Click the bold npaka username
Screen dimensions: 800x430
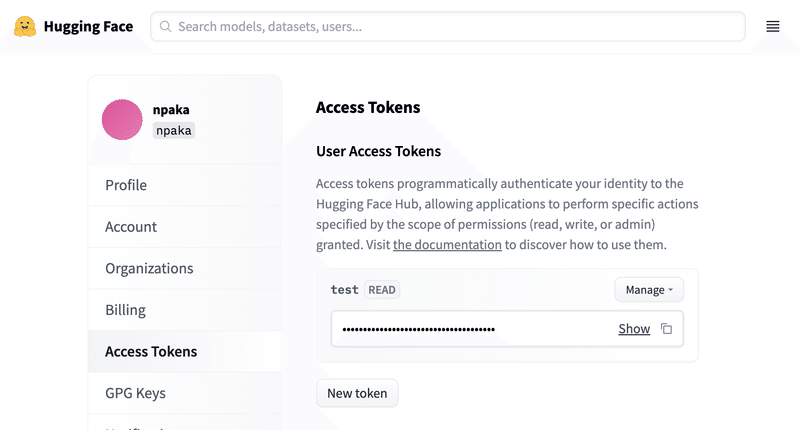coord(171,110)
